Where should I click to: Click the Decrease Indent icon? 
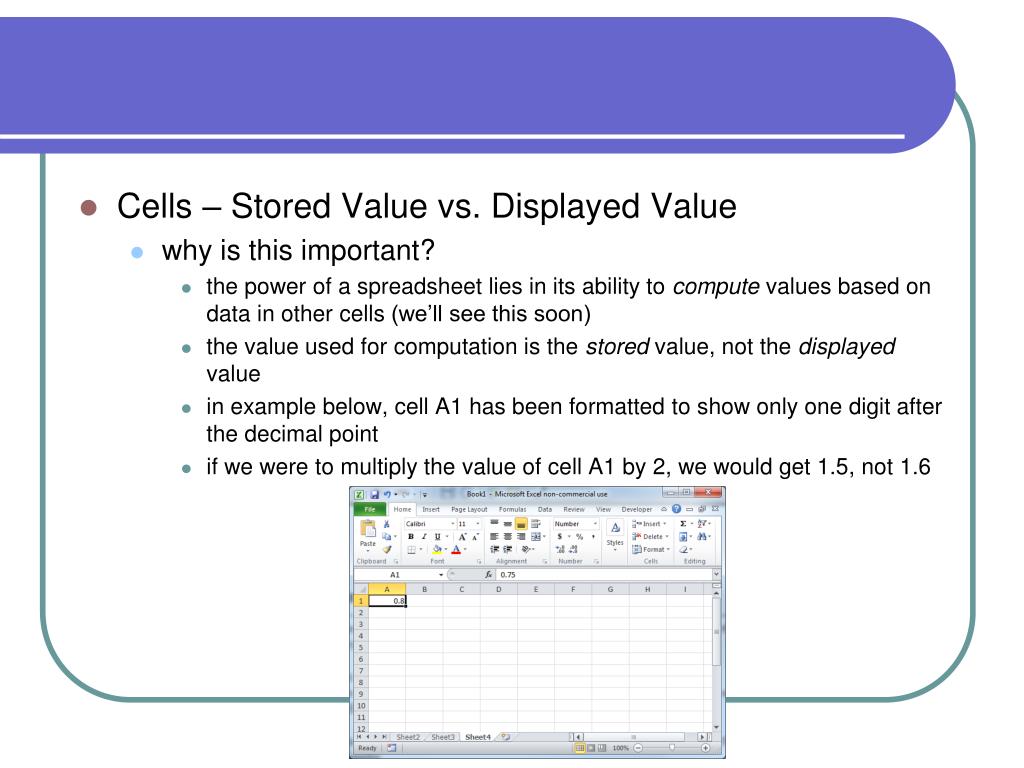coord(494,549)
